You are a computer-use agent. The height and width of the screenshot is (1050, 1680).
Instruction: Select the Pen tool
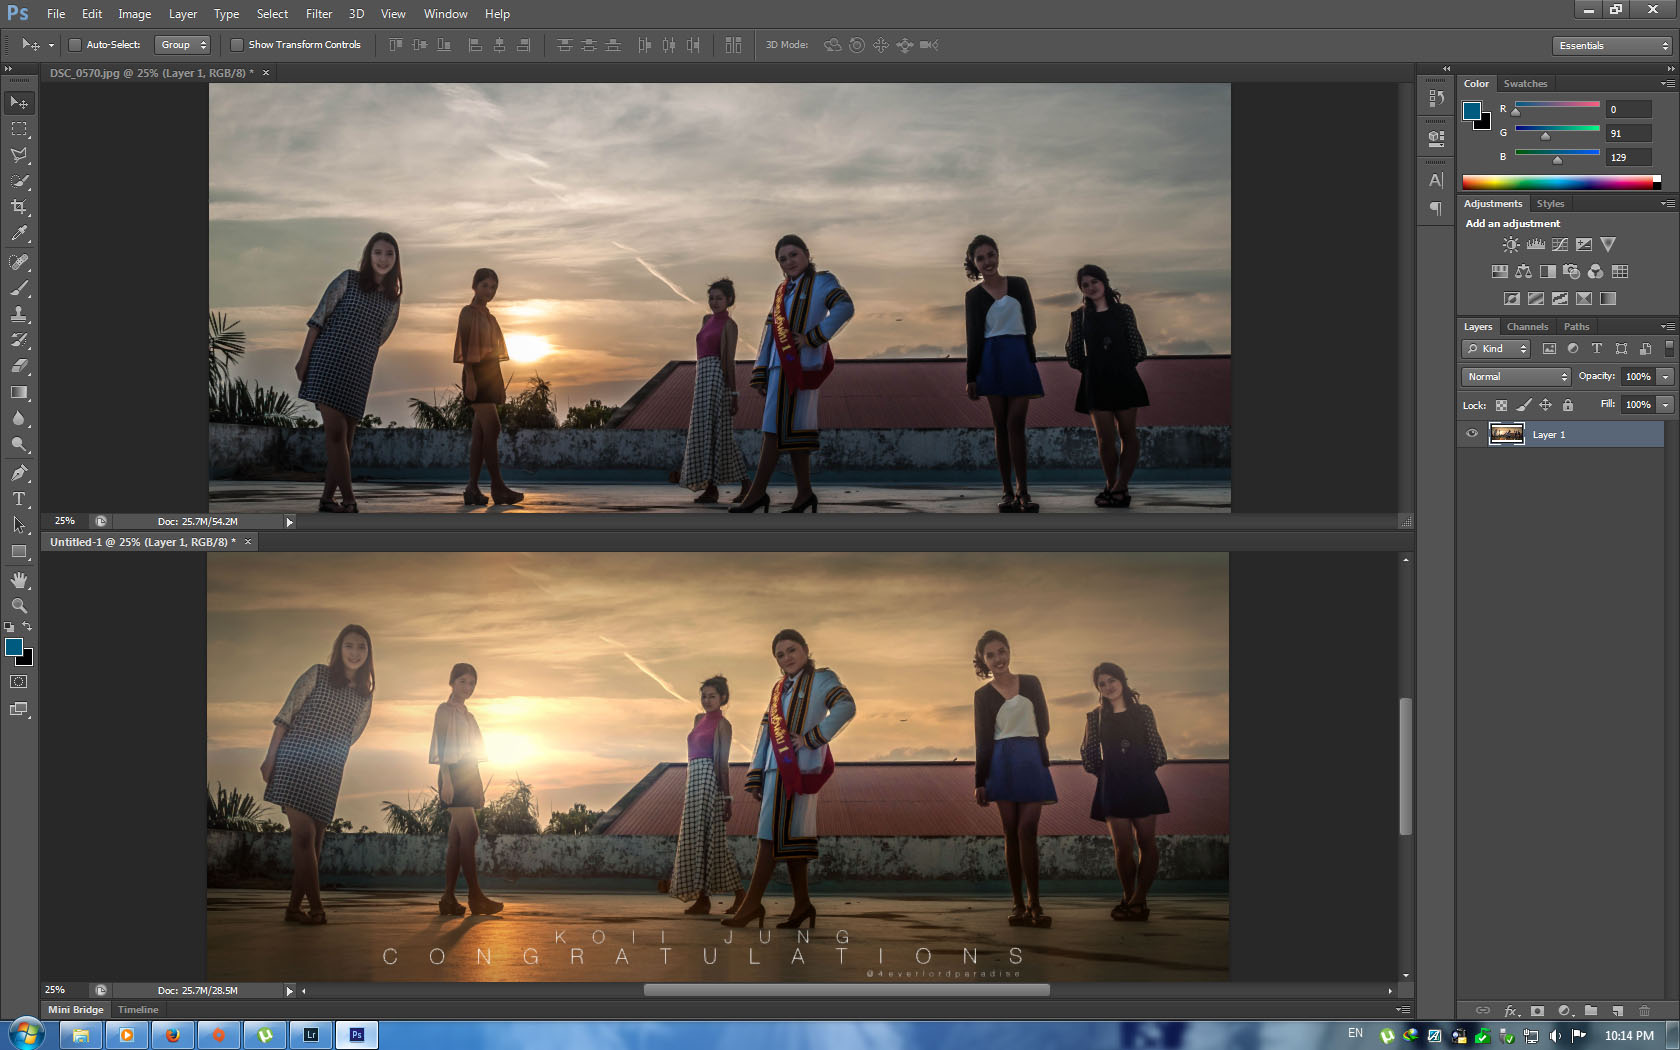click(x=19, y=473)
